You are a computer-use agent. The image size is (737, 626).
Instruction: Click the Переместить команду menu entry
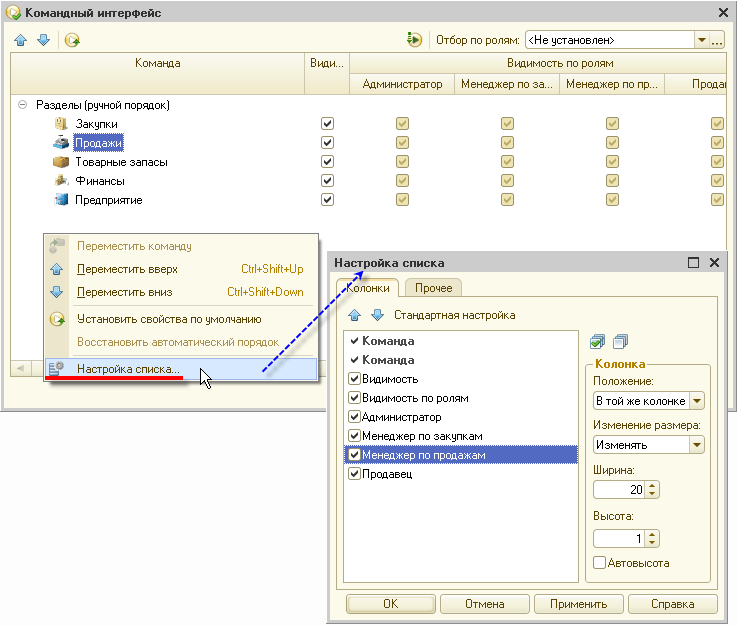click(180, 246)
